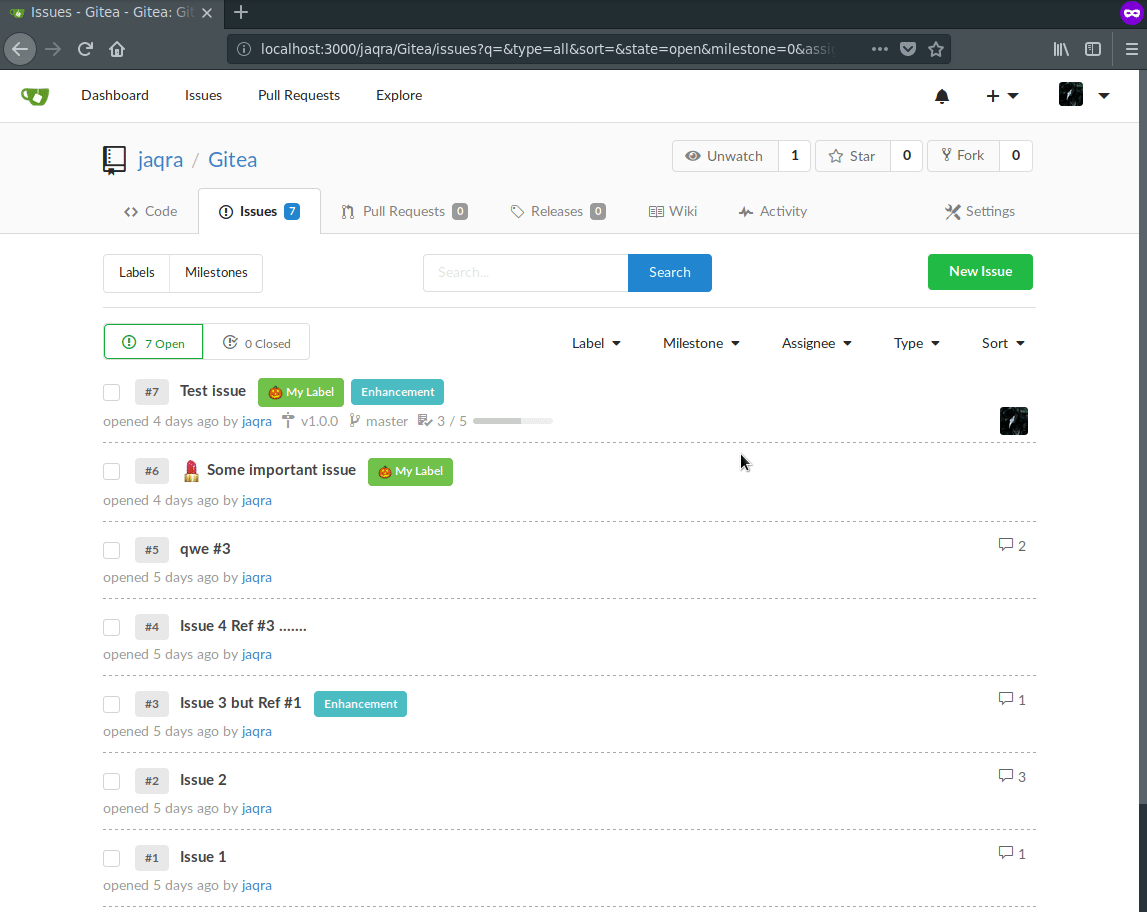Open new browser tab with plus

241,12
